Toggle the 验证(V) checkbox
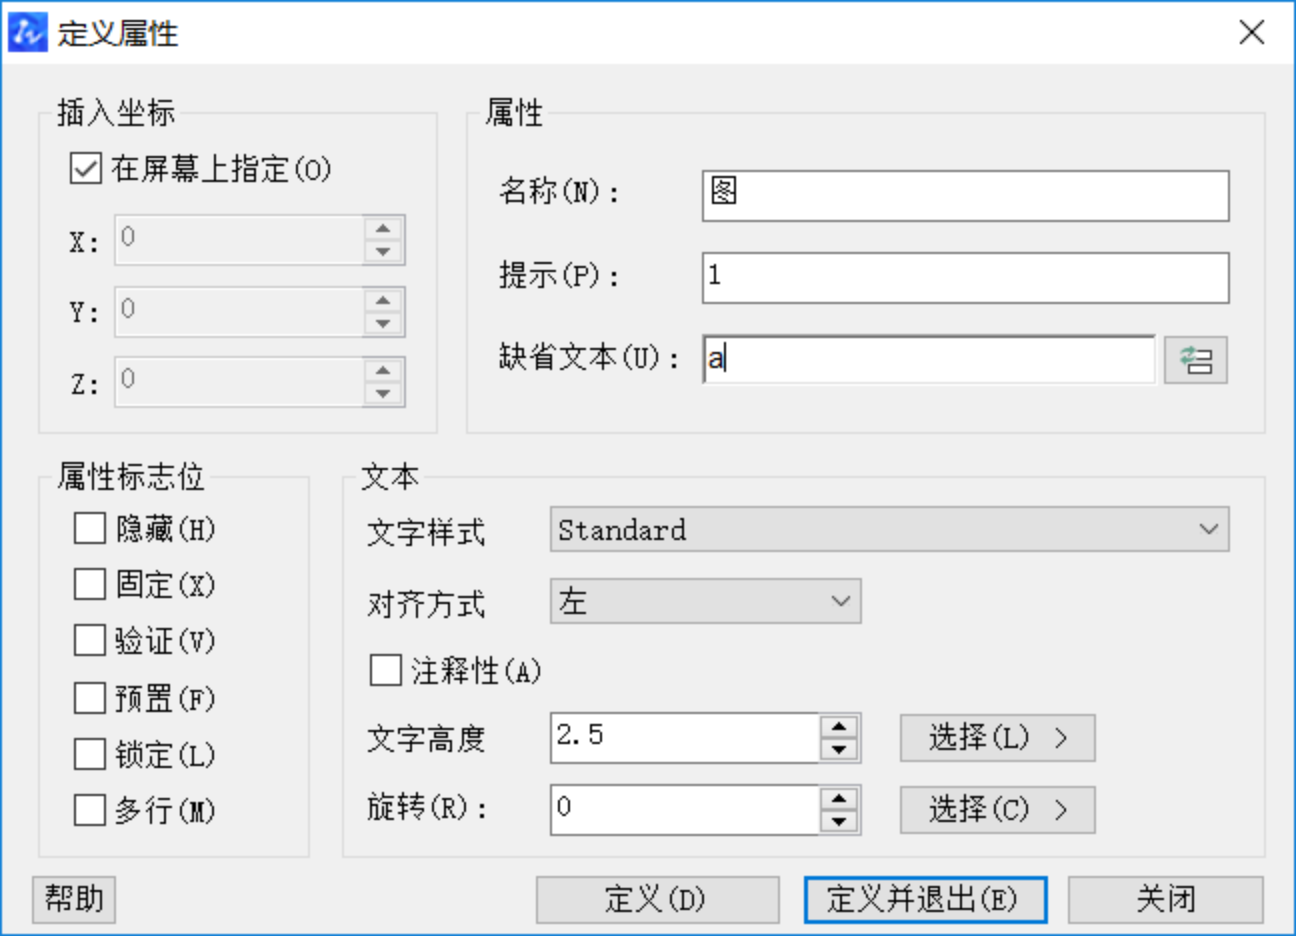 89,640
